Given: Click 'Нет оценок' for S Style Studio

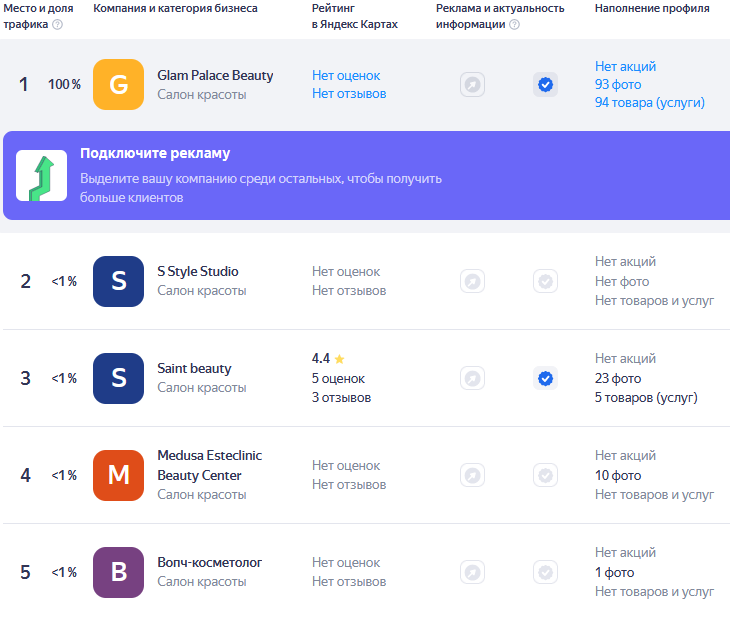Looking at the screenshot, I should click(x=346, y=271).
